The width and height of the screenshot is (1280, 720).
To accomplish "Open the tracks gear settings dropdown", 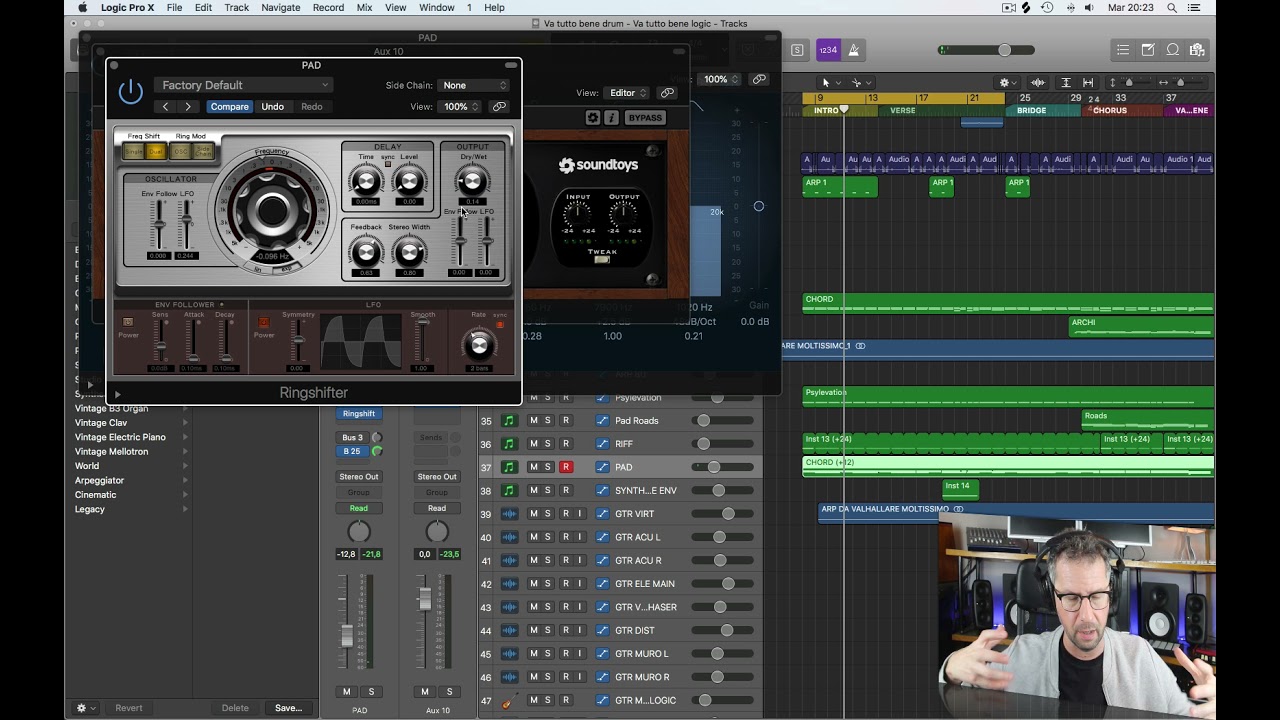I will click(x=1008, y=83).
